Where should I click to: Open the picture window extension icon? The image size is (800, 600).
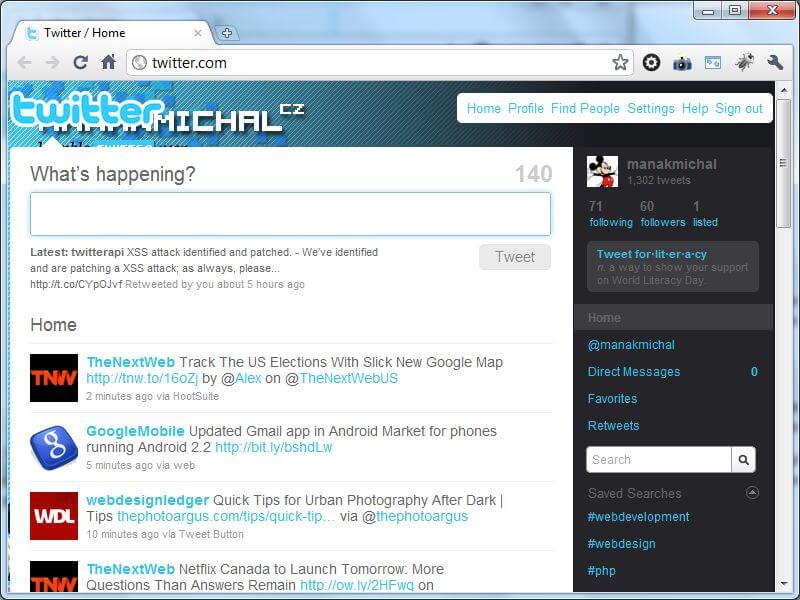(x=713, y=63)
